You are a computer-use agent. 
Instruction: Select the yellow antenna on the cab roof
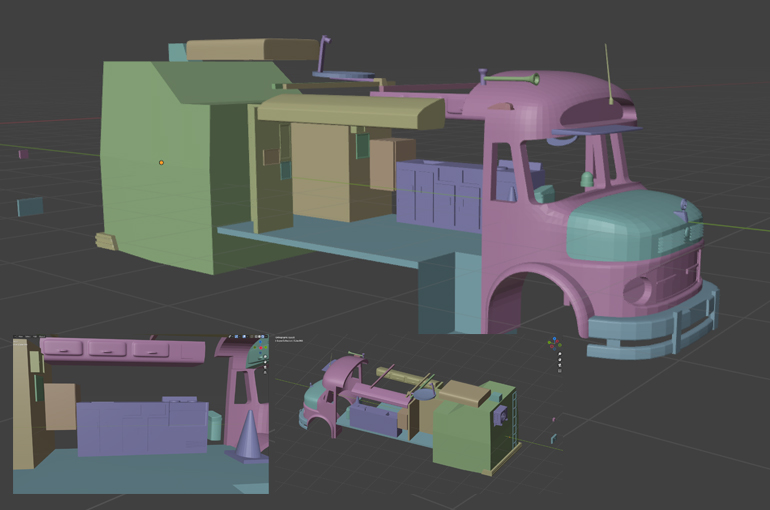(x=608, y=75)
